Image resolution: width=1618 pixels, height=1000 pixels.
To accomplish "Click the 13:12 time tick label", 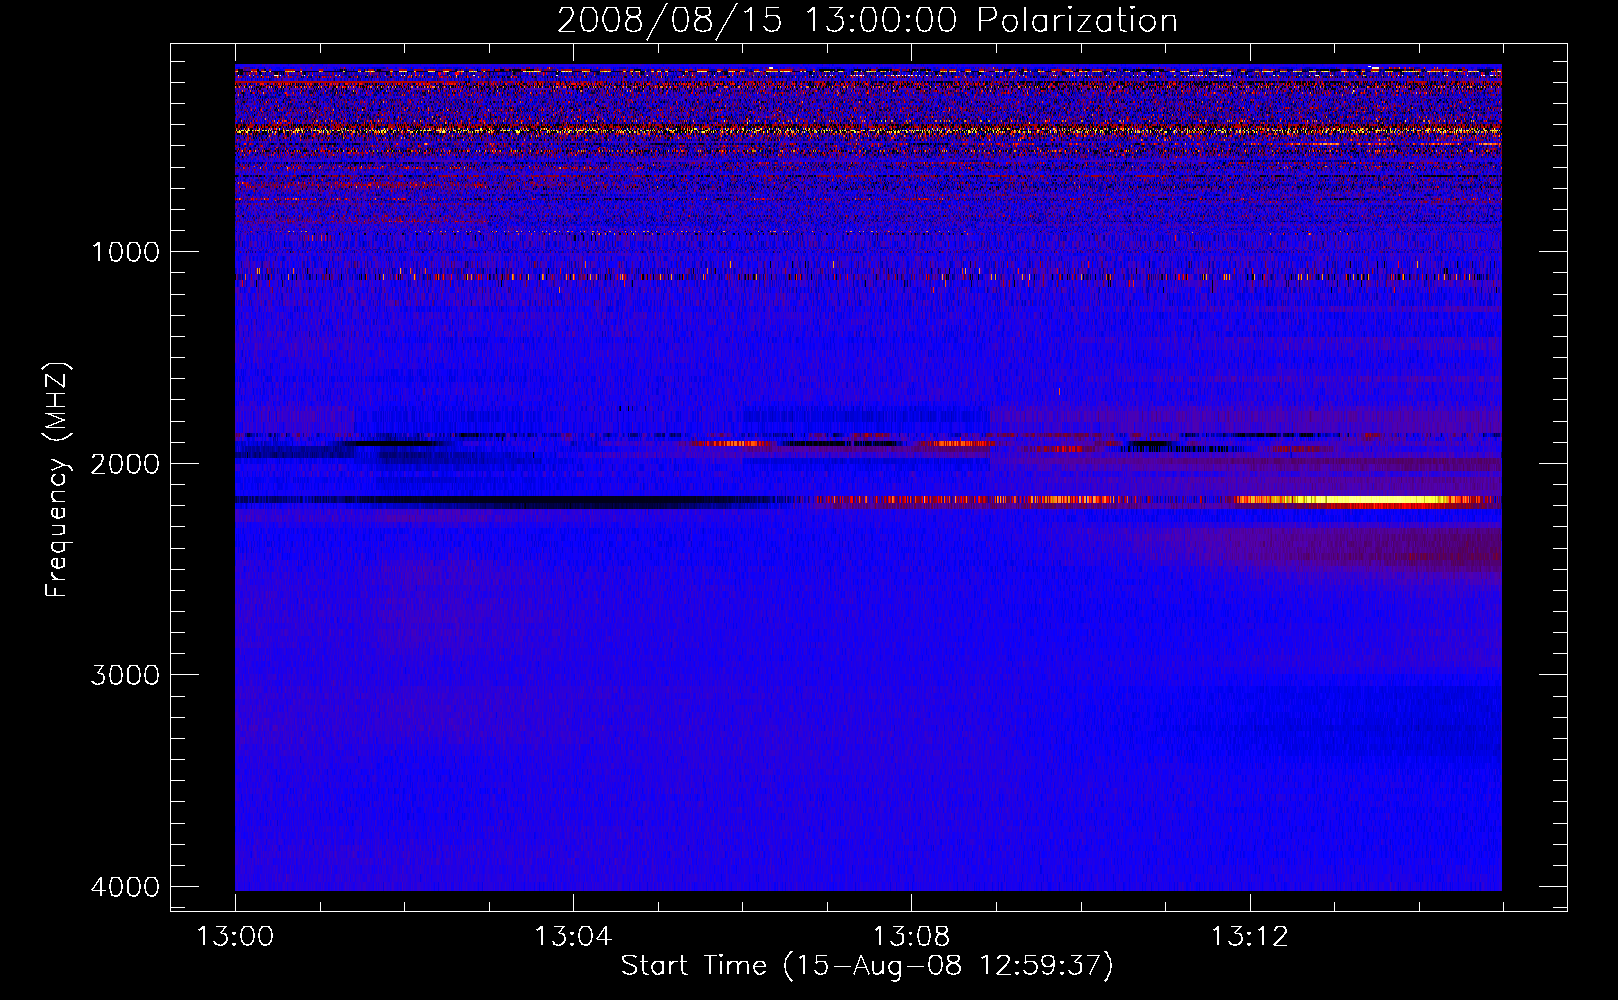I will point(1250,937).
